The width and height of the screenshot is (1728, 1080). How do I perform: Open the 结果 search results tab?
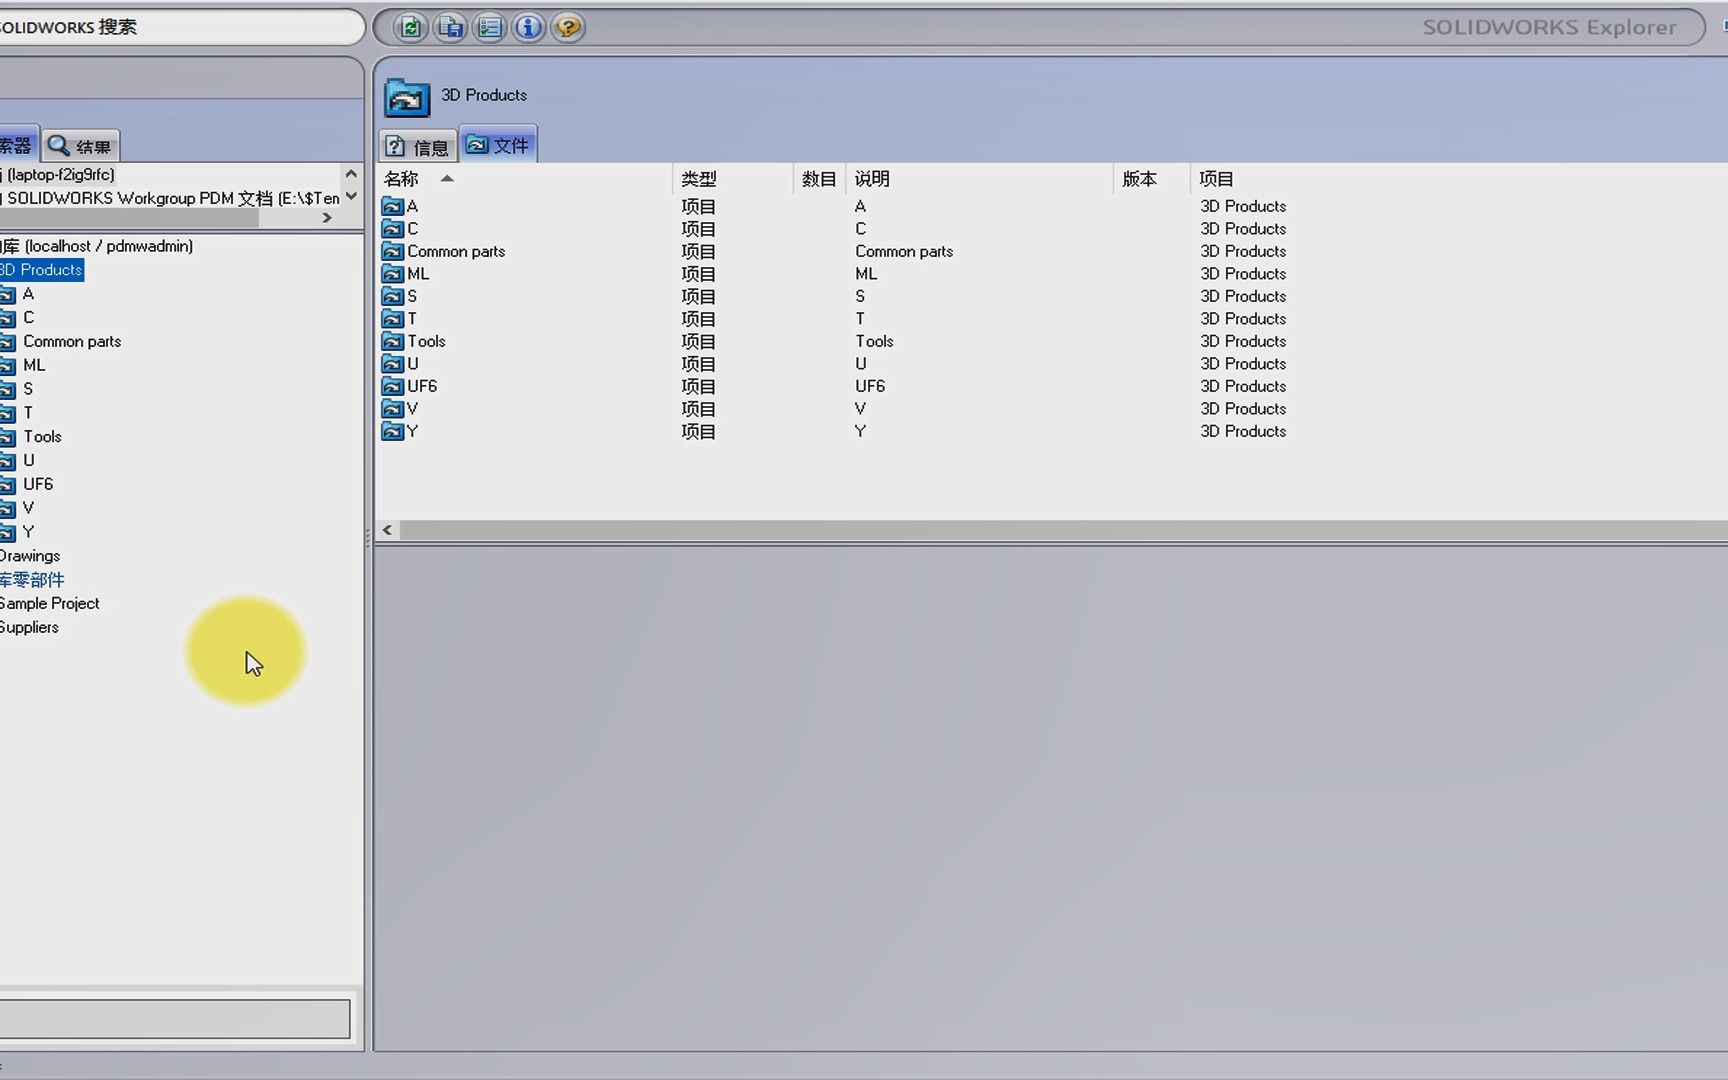[81, 146]
